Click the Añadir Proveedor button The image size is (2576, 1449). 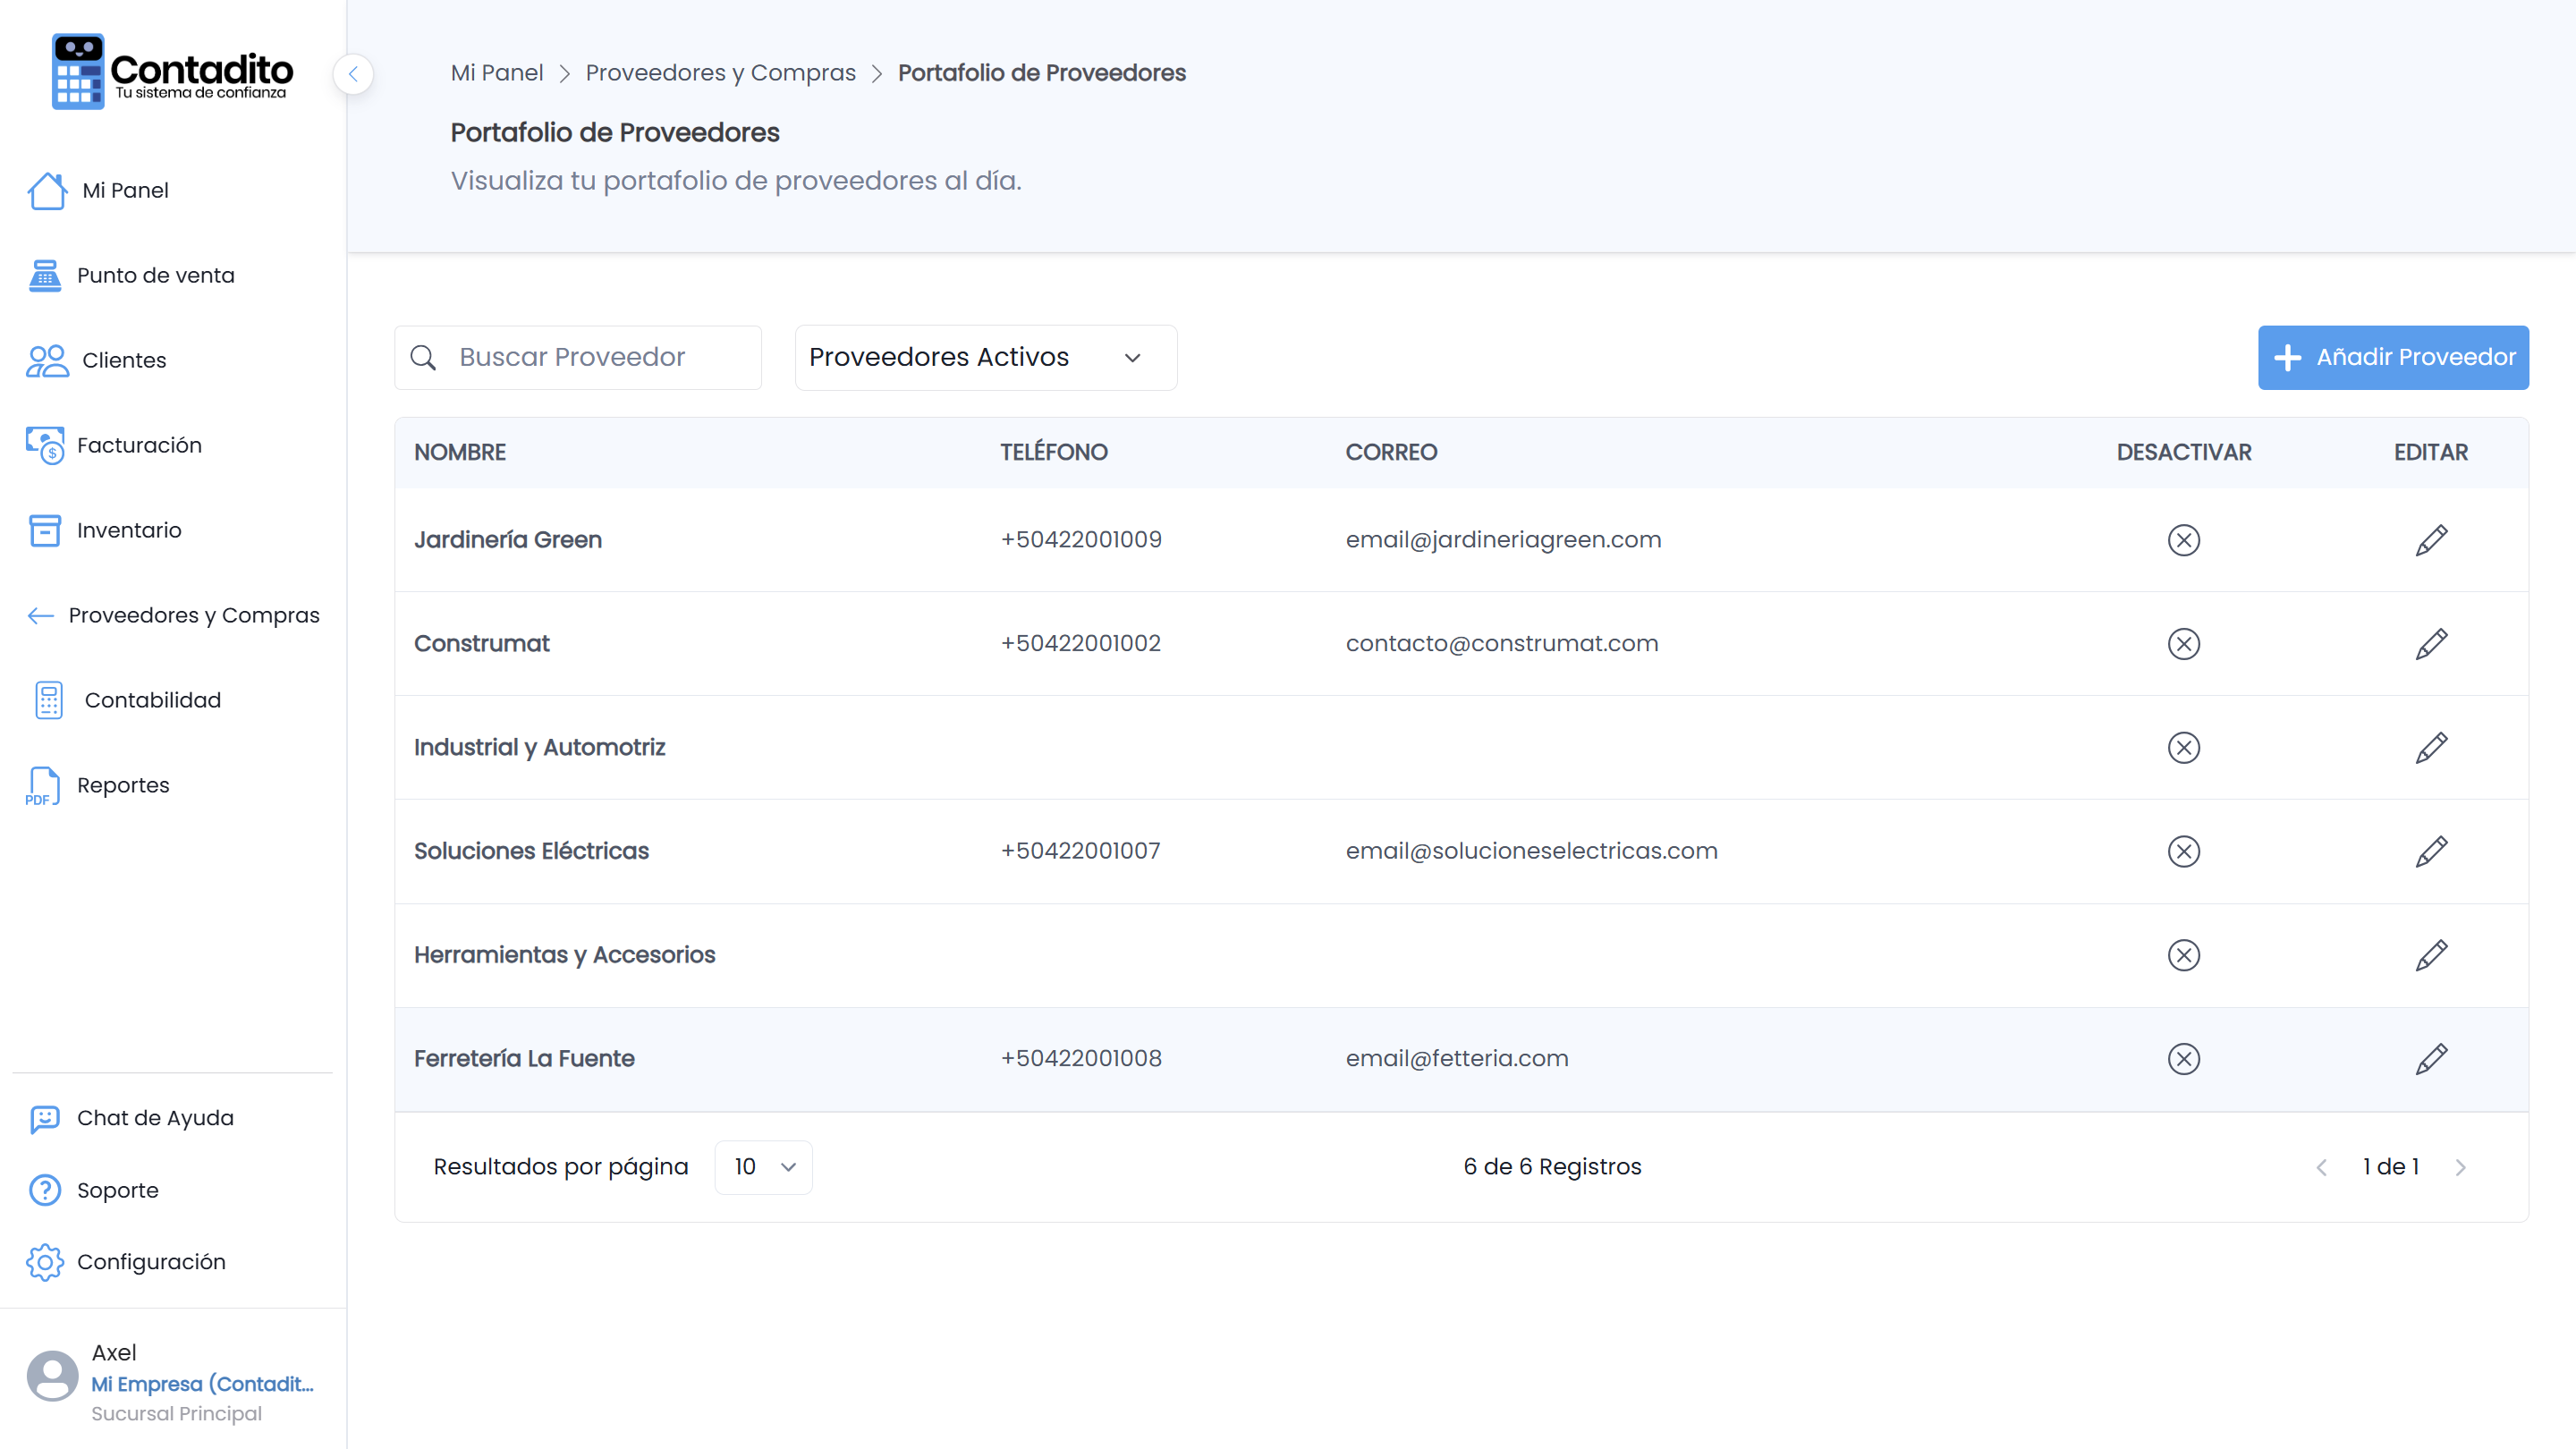pos(2392,357)
